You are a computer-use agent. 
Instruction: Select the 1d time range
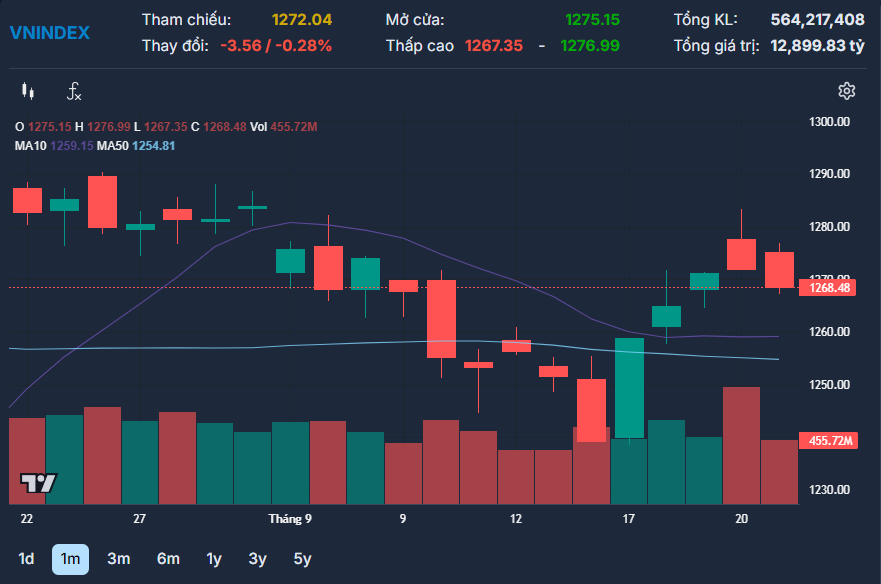coord(26,559)
